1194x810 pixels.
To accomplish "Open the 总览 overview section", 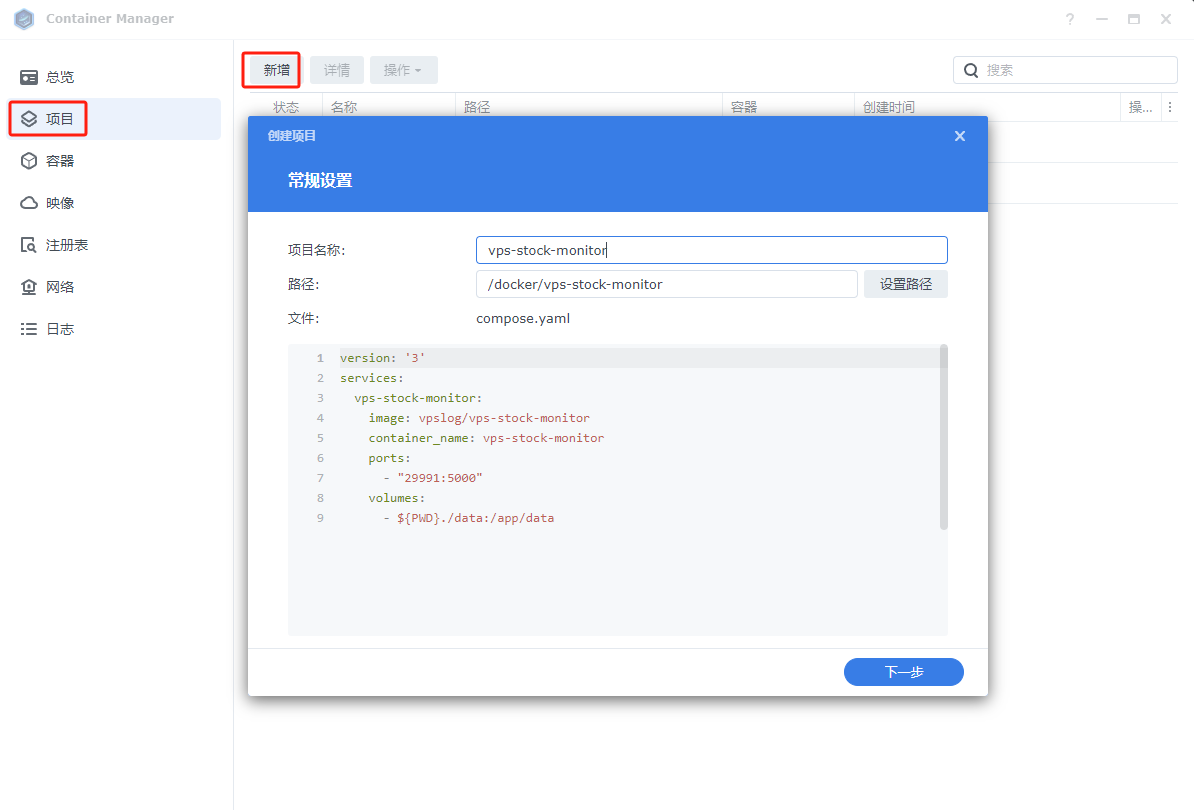I will pyautogui.click(x=114, y=77).
